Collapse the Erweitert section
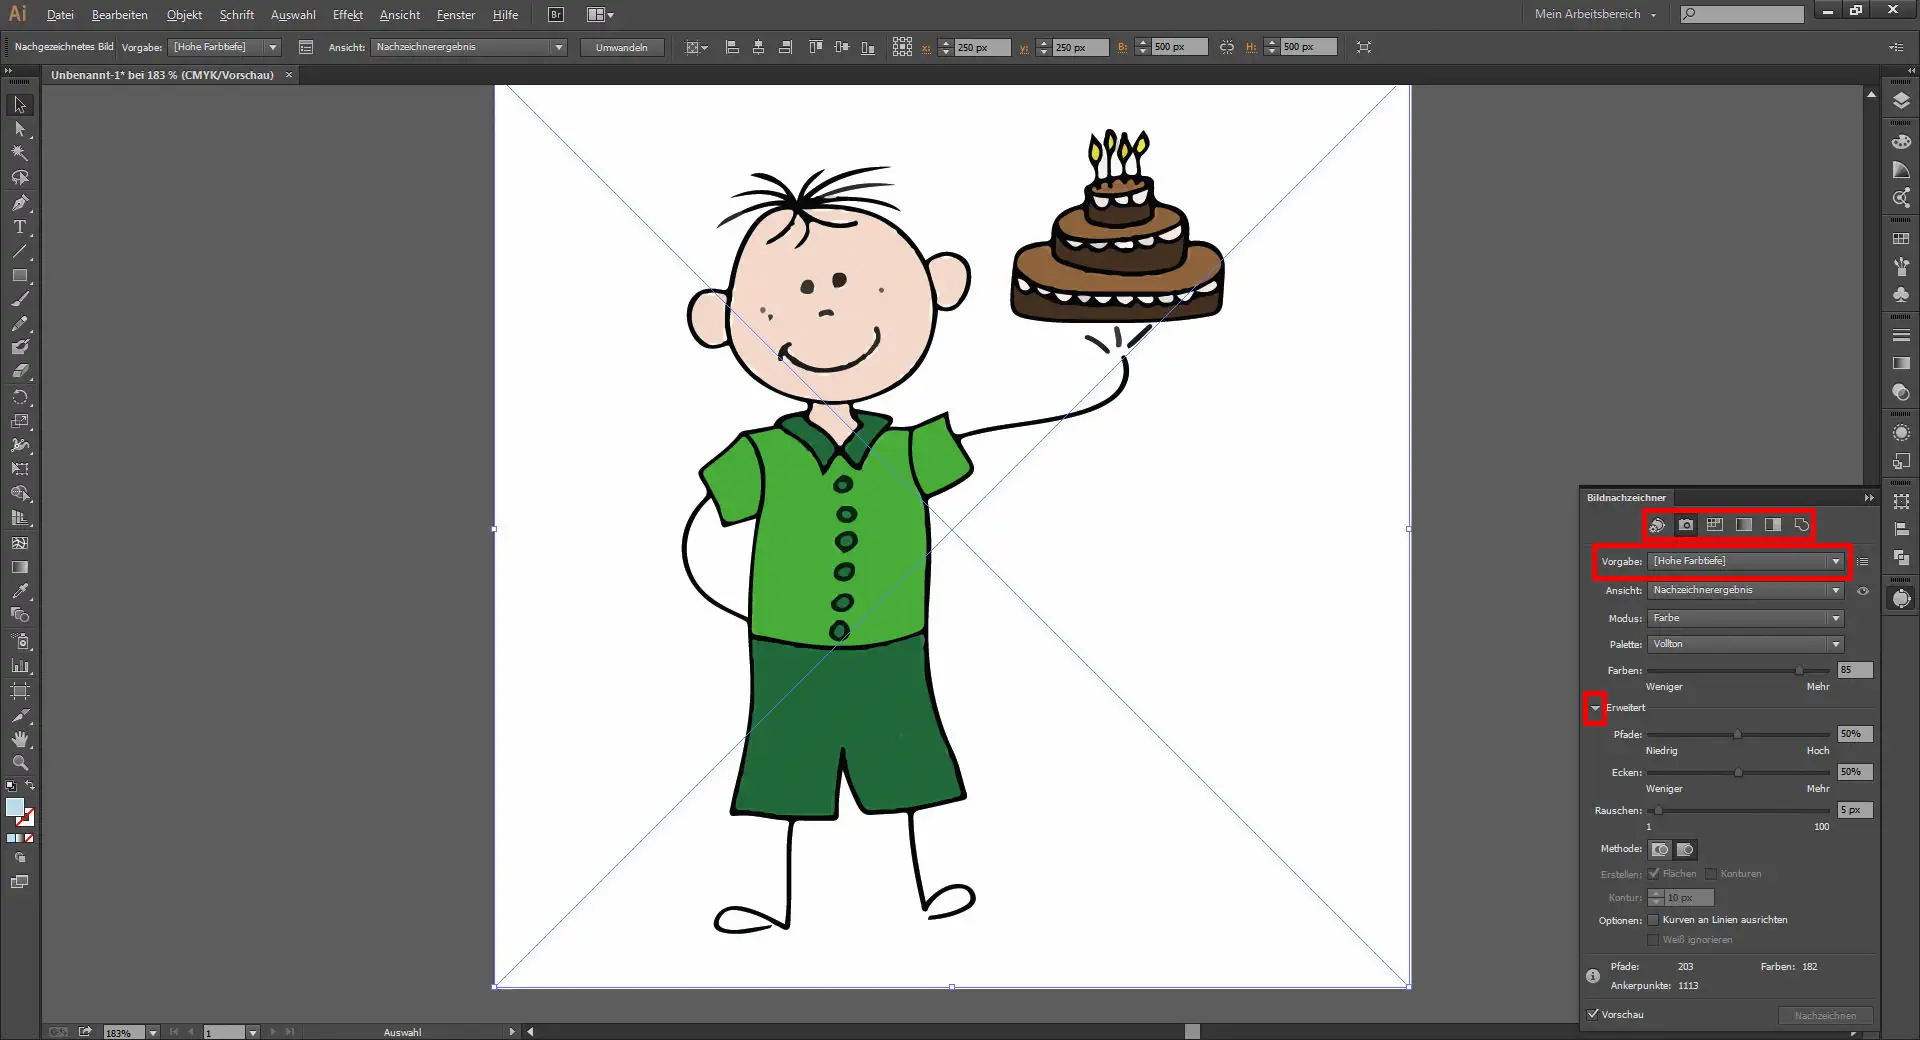Screen dimensions: 1920x1040 (x=1595, y=708)
